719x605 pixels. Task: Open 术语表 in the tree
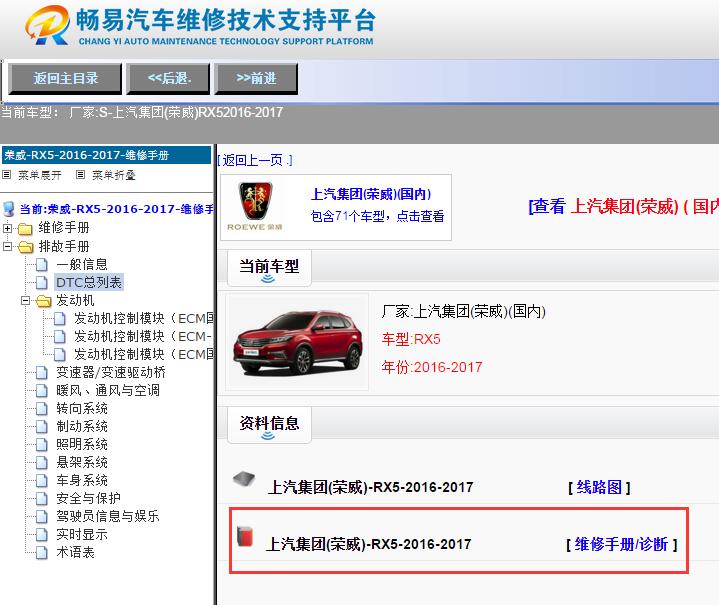75,552
